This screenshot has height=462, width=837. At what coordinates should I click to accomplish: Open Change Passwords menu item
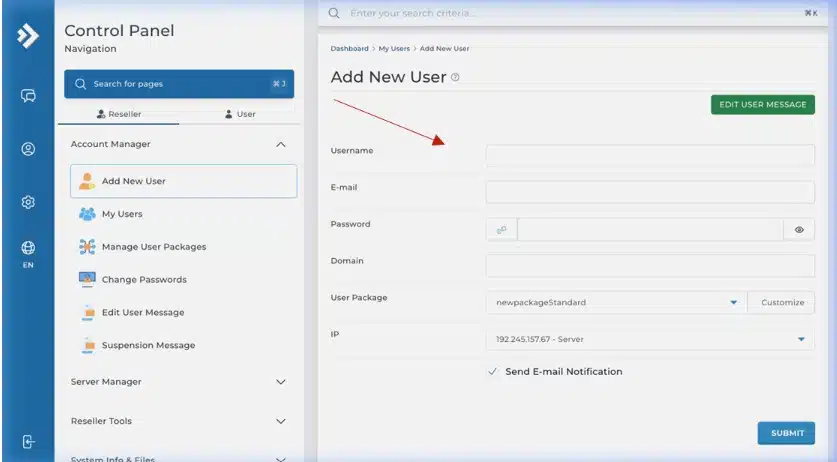(184, 279)
